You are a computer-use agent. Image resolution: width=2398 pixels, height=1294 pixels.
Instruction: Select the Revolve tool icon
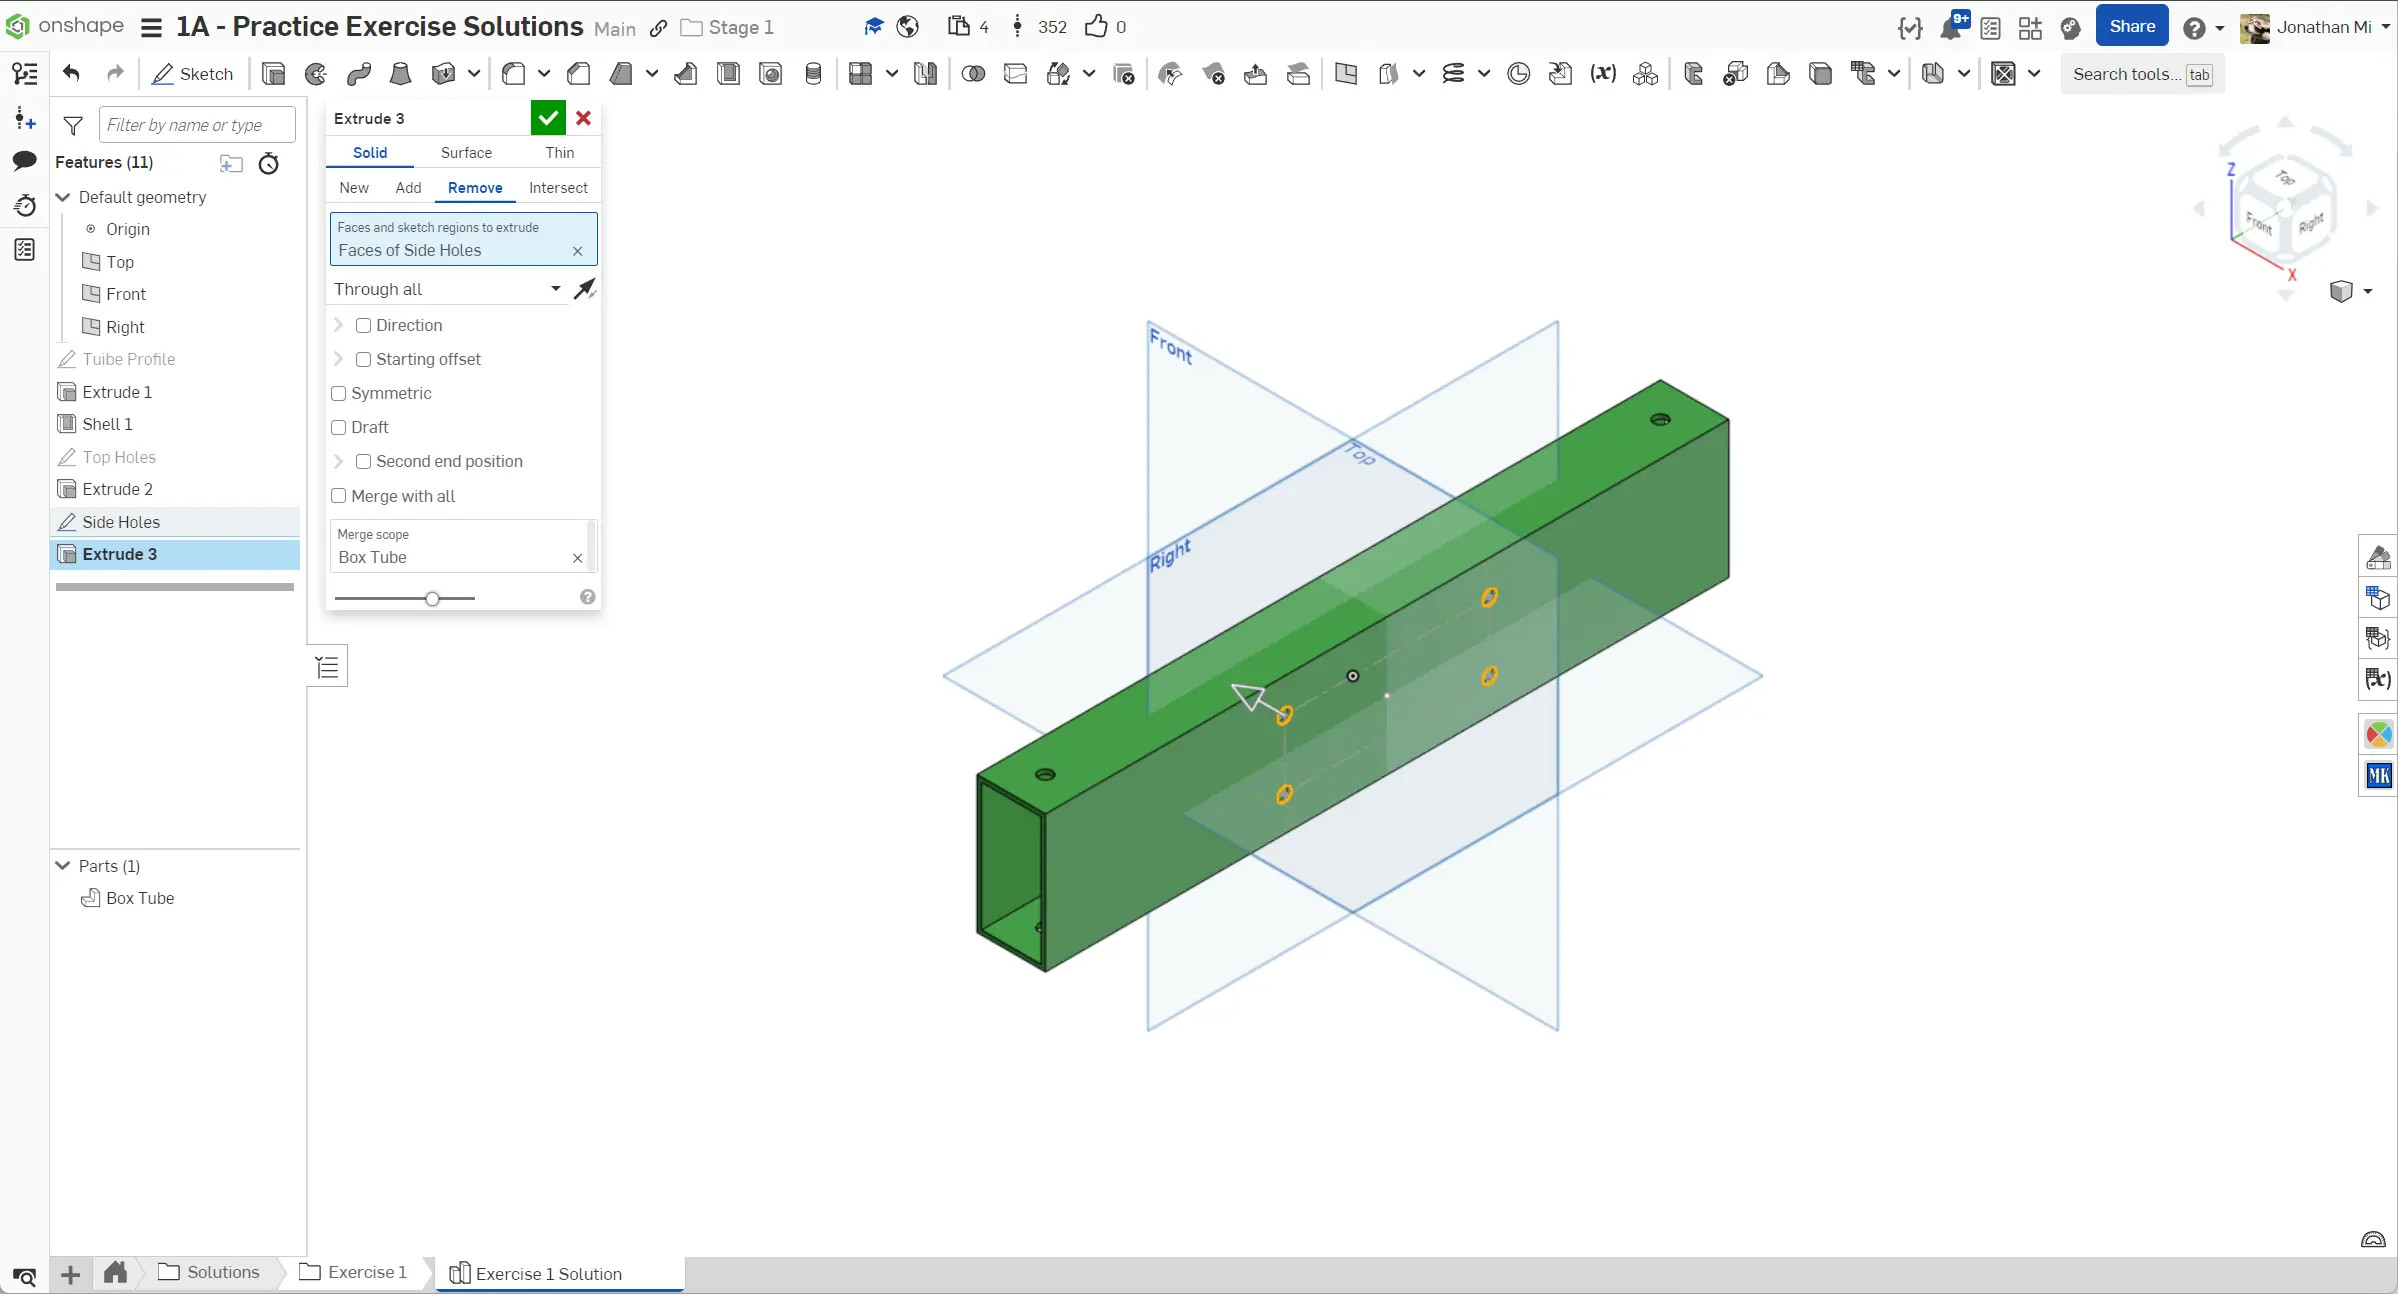coord(316,74)
